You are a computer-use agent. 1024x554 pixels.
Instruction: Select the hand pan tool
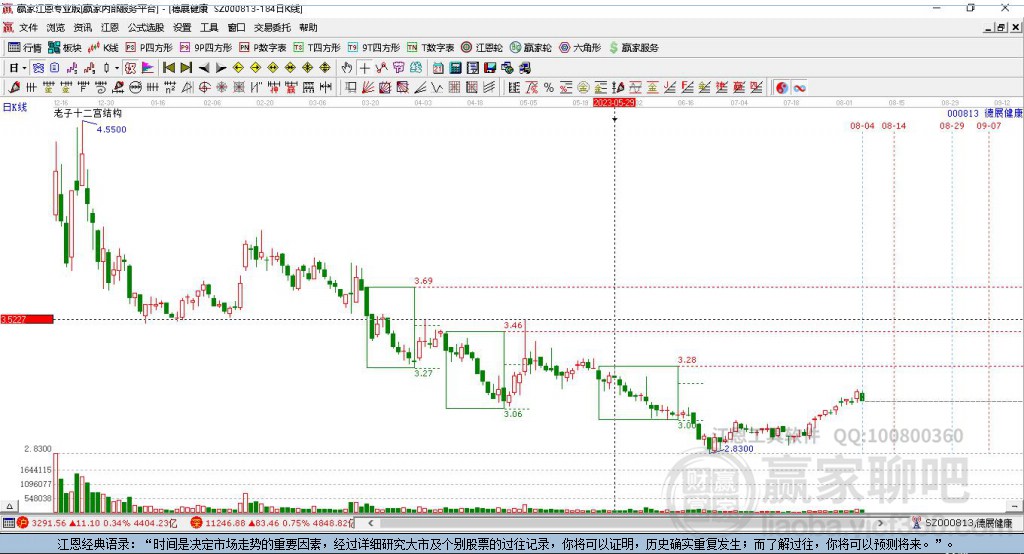(x=347, y=68)
